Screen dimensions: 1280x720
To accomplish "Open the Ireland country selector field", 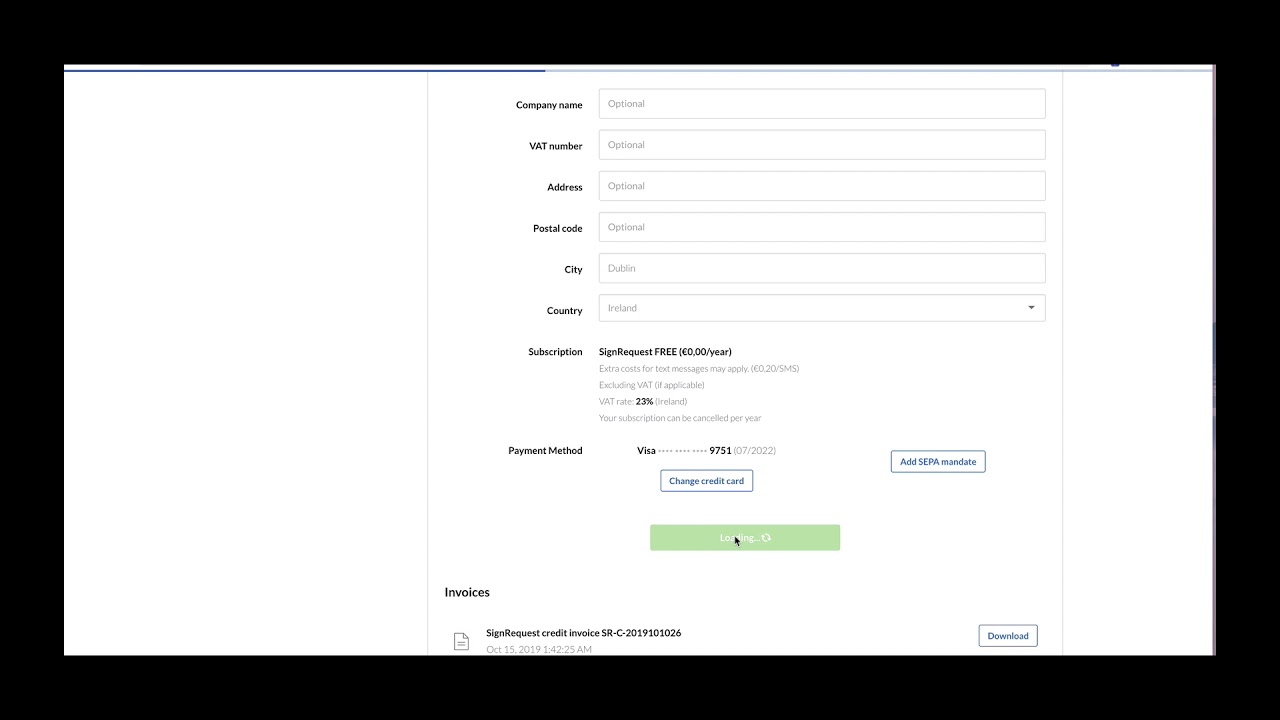I will pos(810,308).
